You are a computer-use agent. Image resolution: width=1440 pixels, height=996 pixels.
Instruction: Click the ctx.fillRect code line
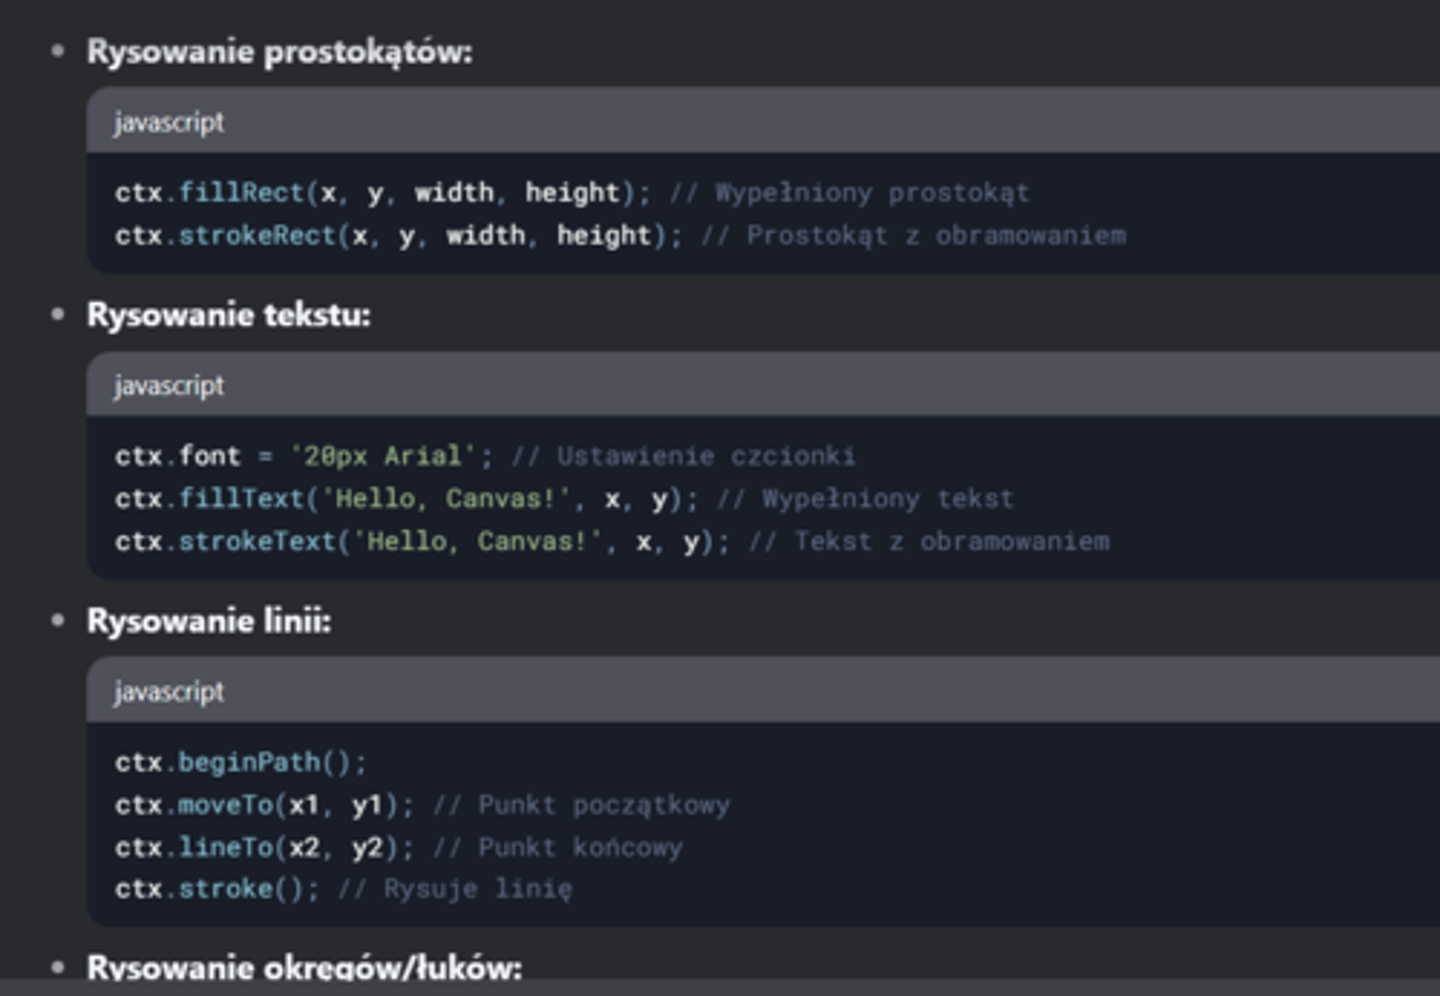pyautogui.click(x=572, y=192)
